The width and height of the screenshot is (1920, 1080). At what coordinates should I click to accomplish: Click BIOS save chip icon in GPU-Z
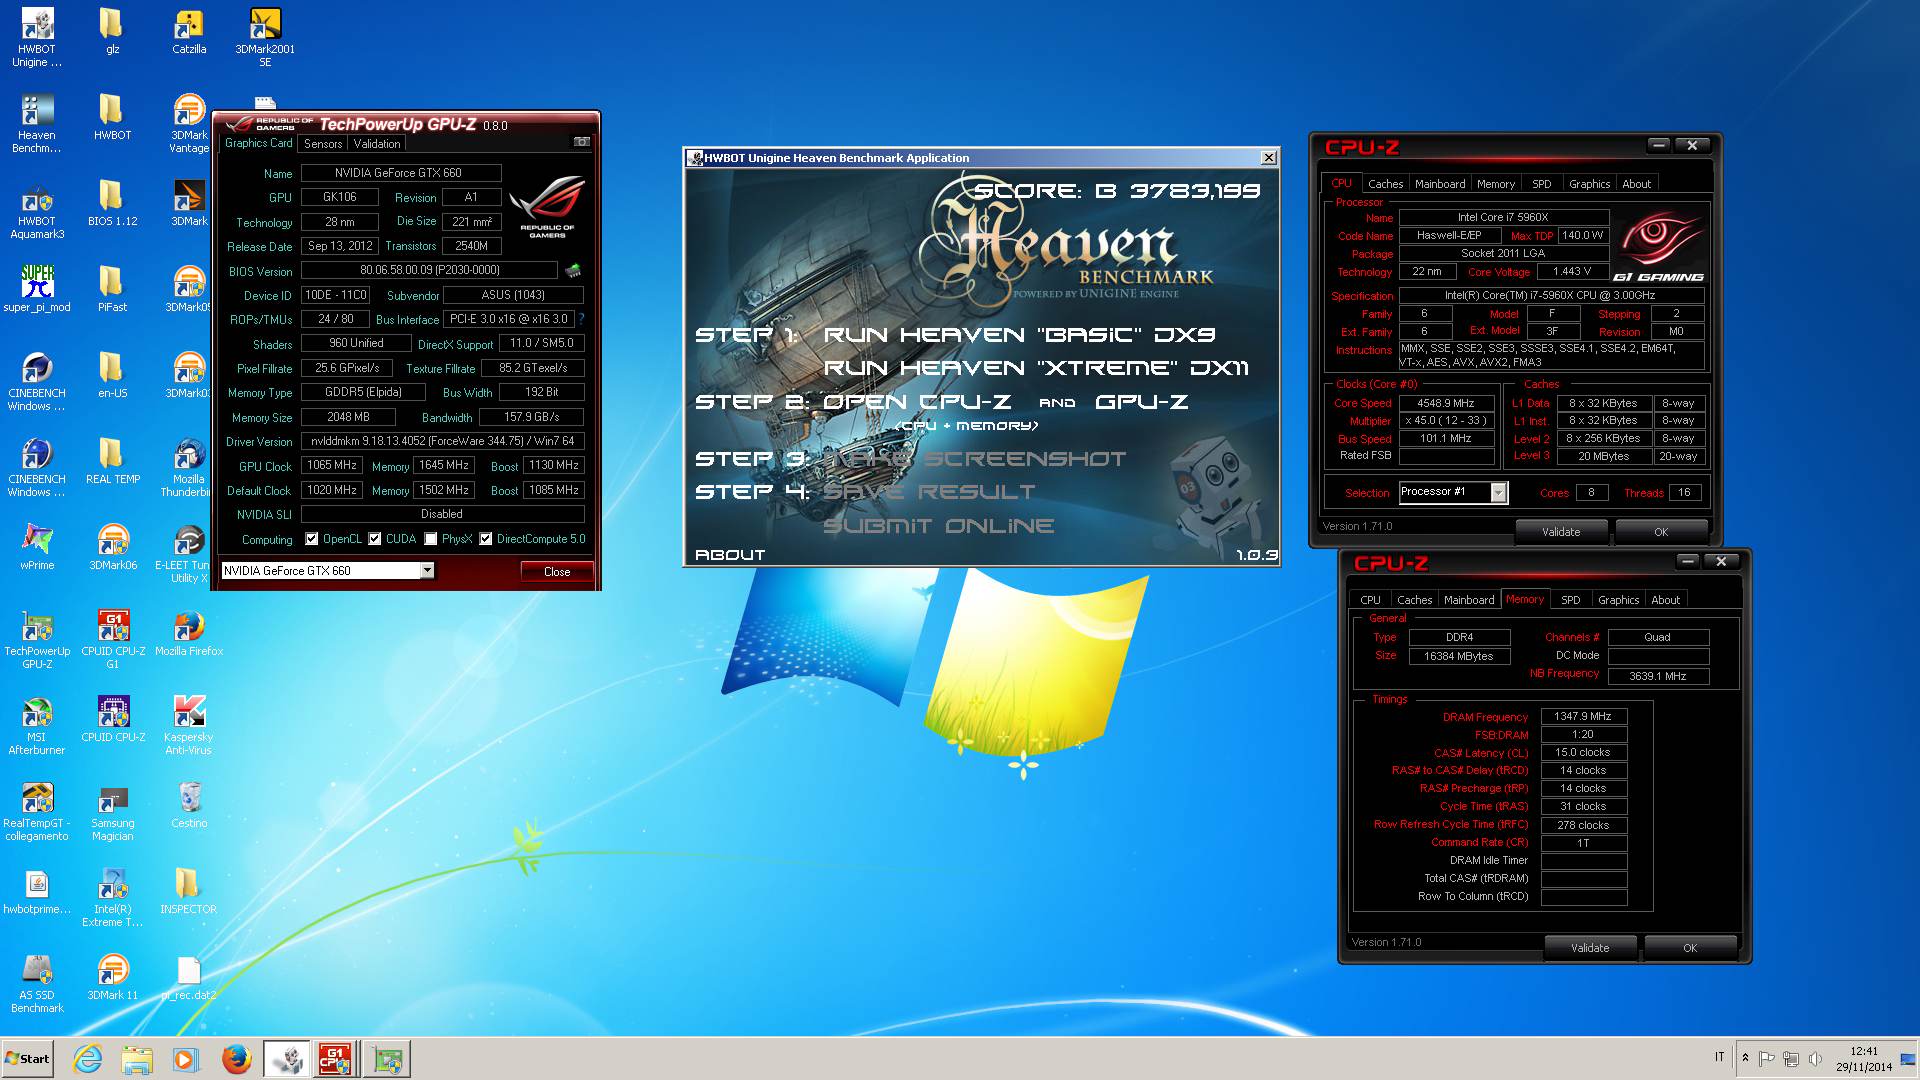[x=573, y=270]
